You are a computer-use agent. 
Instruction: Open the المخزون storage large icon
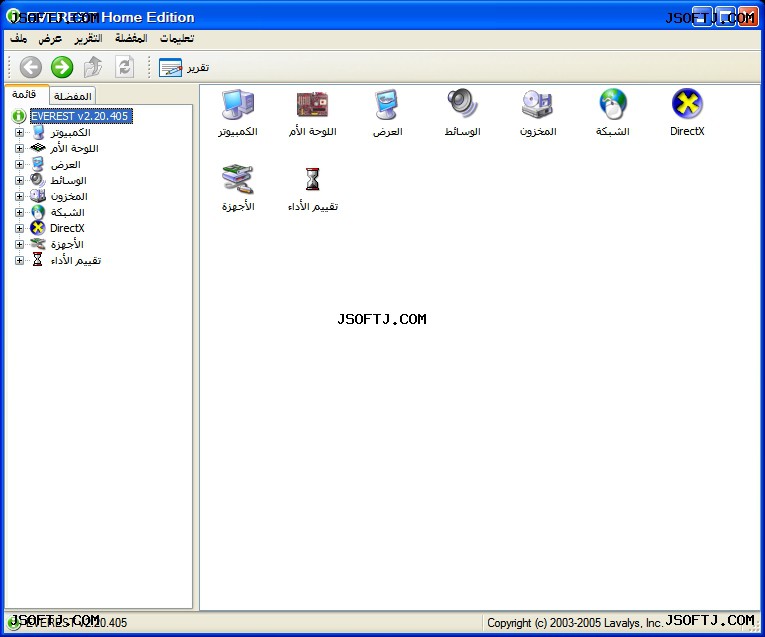pyautogui.click(x=537, y=104)
